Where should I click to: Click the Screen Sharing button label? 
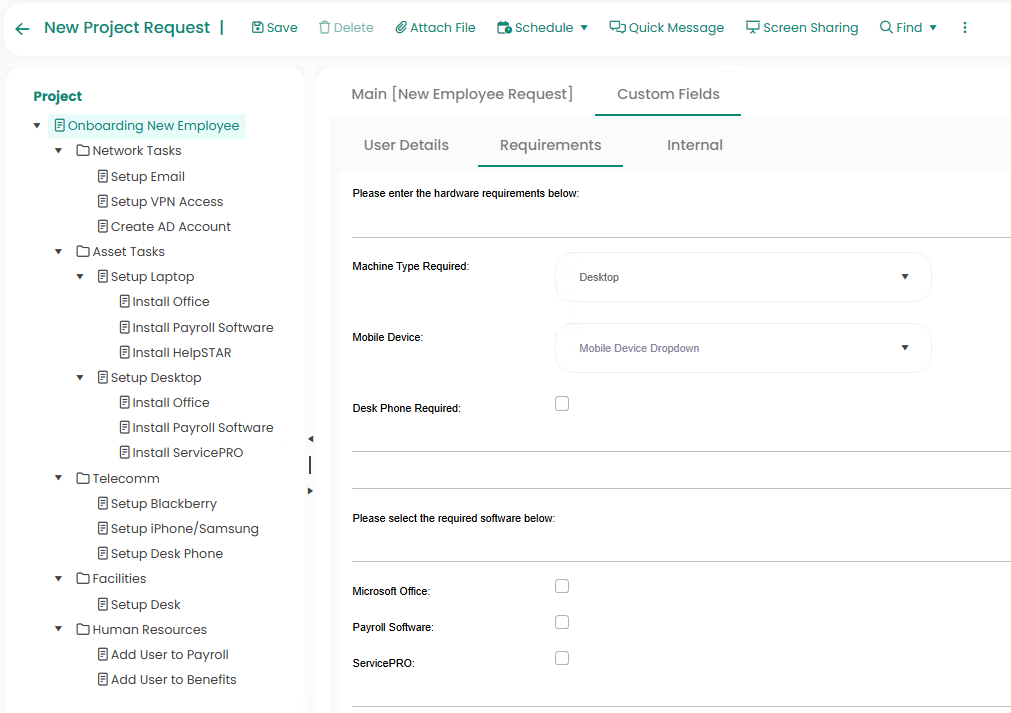810,28
